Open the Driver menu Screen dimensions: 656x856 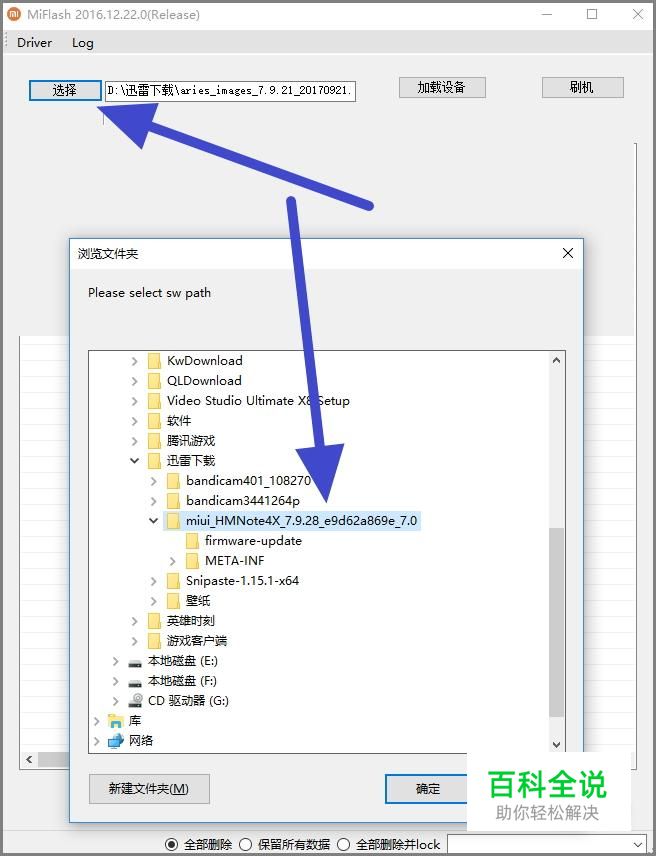pyautogui.click(x=34, y=43)
